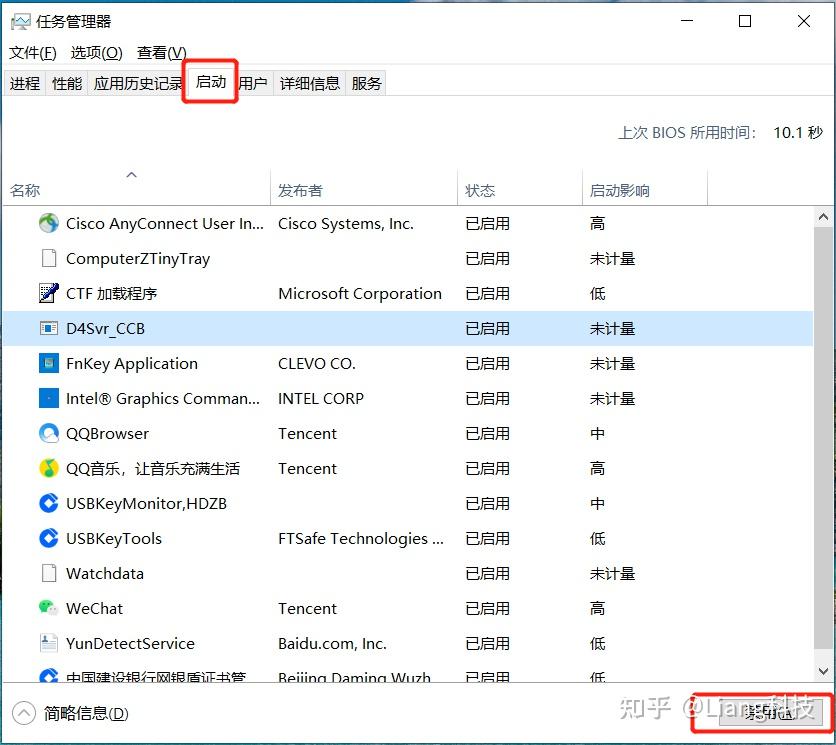
Task: Sort the list by 名称 column header
Action: pyautogui.click(x=137, y=188)
